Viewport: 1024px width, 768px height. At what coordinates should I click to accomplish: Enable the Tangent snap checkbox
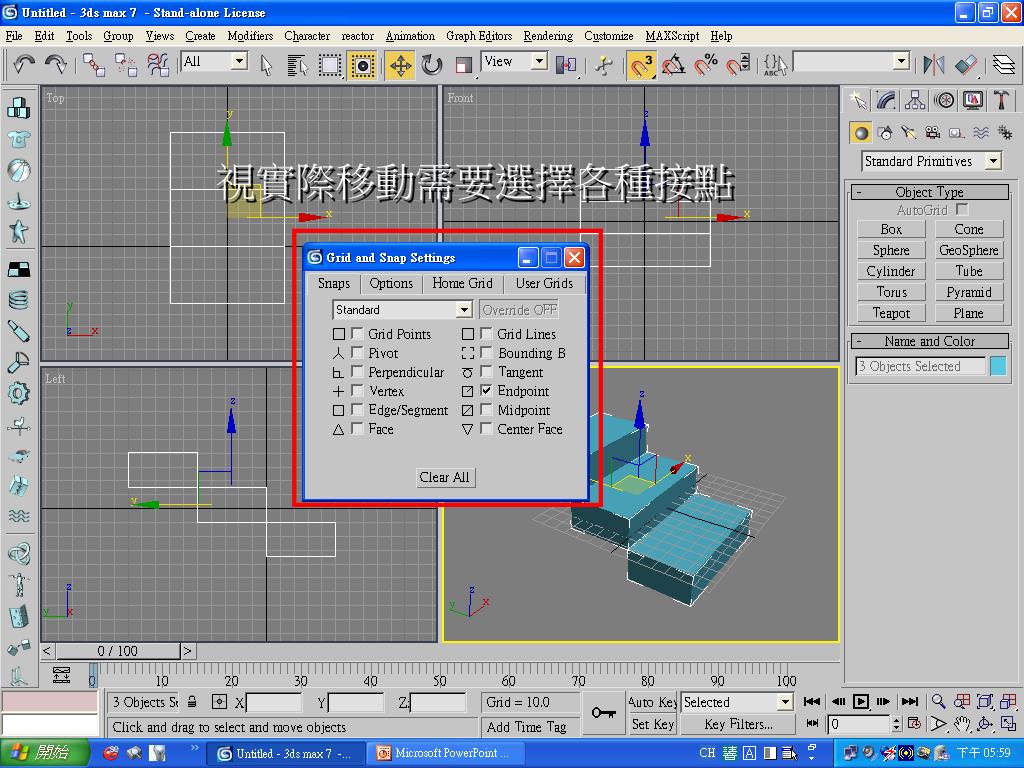coord(486,372)
